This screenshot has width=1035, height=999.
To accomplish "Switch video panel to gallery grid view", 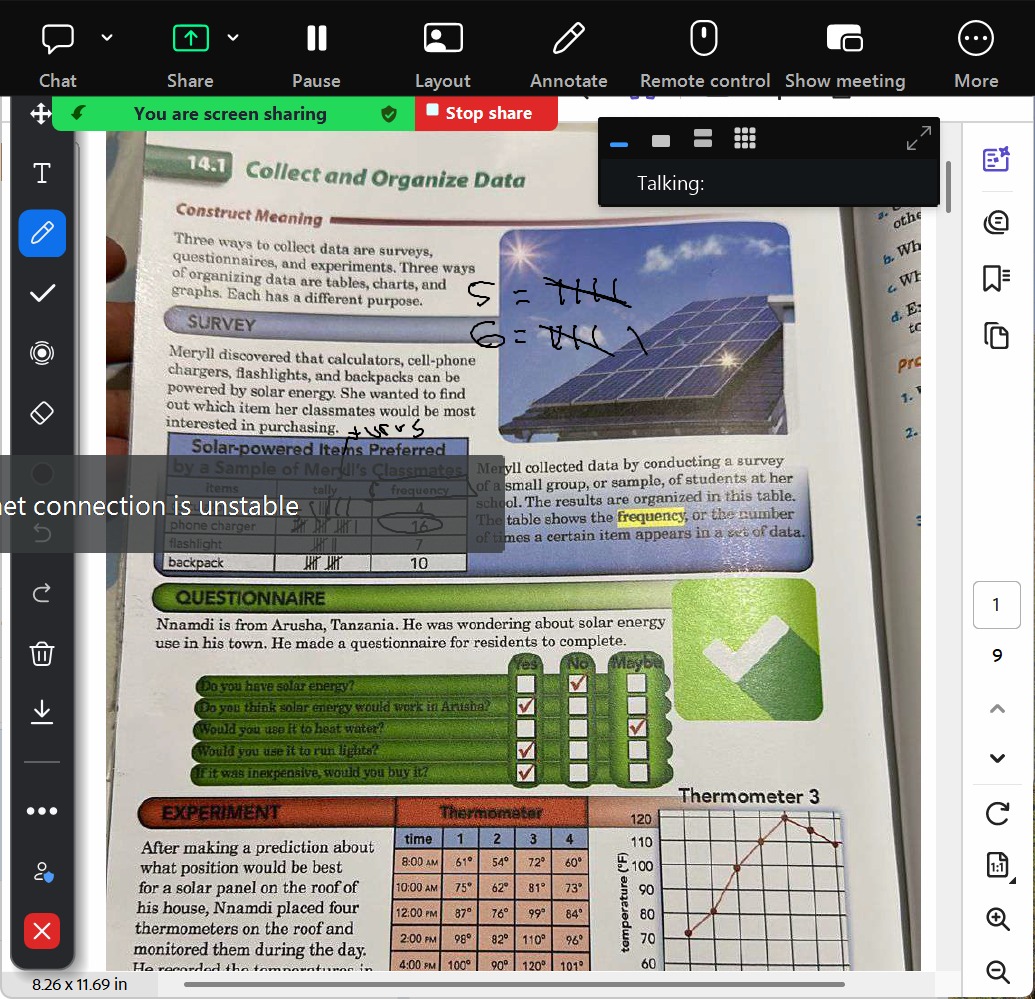I will pyautogui.click(x=745, y=138).
